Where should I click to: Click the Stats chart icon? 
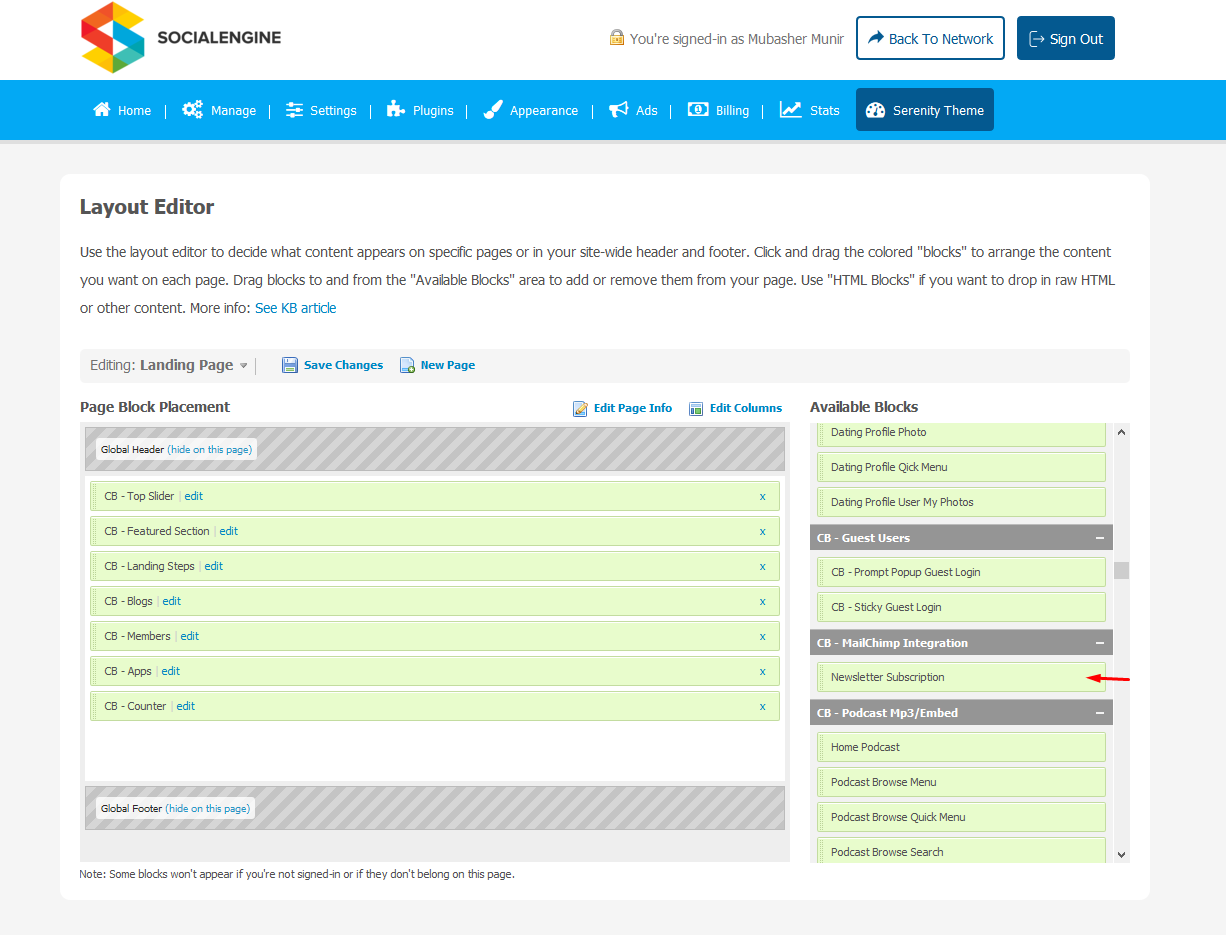coord(791,110)
